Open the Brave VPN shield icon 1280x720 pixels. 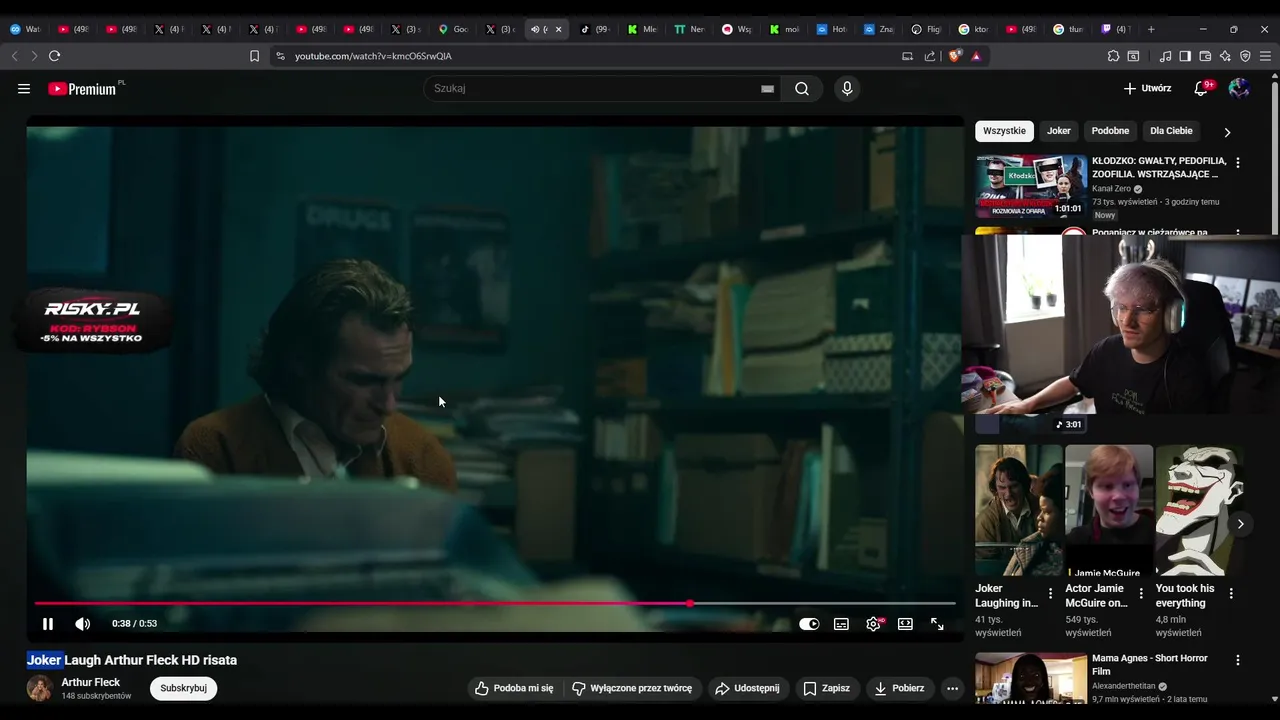[1245, 56]
